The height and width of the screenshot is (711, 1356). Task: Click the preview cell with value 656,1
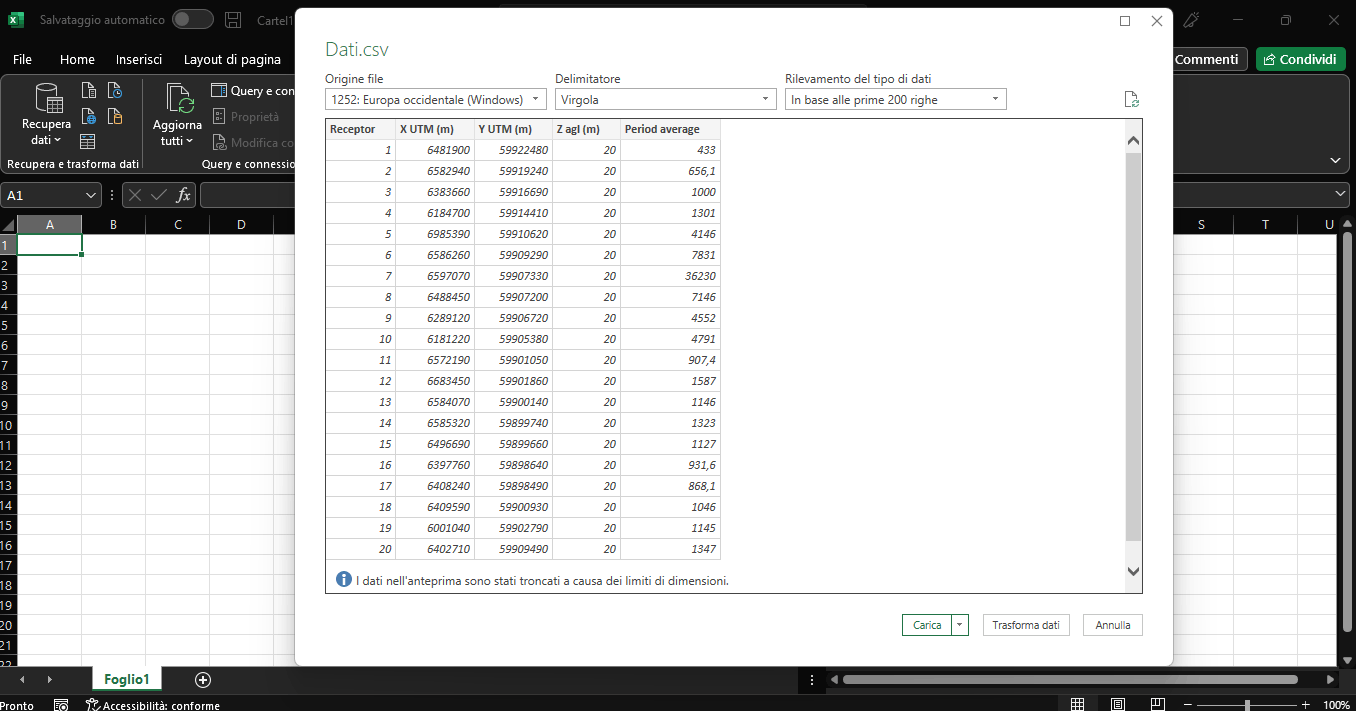[670, 171]
